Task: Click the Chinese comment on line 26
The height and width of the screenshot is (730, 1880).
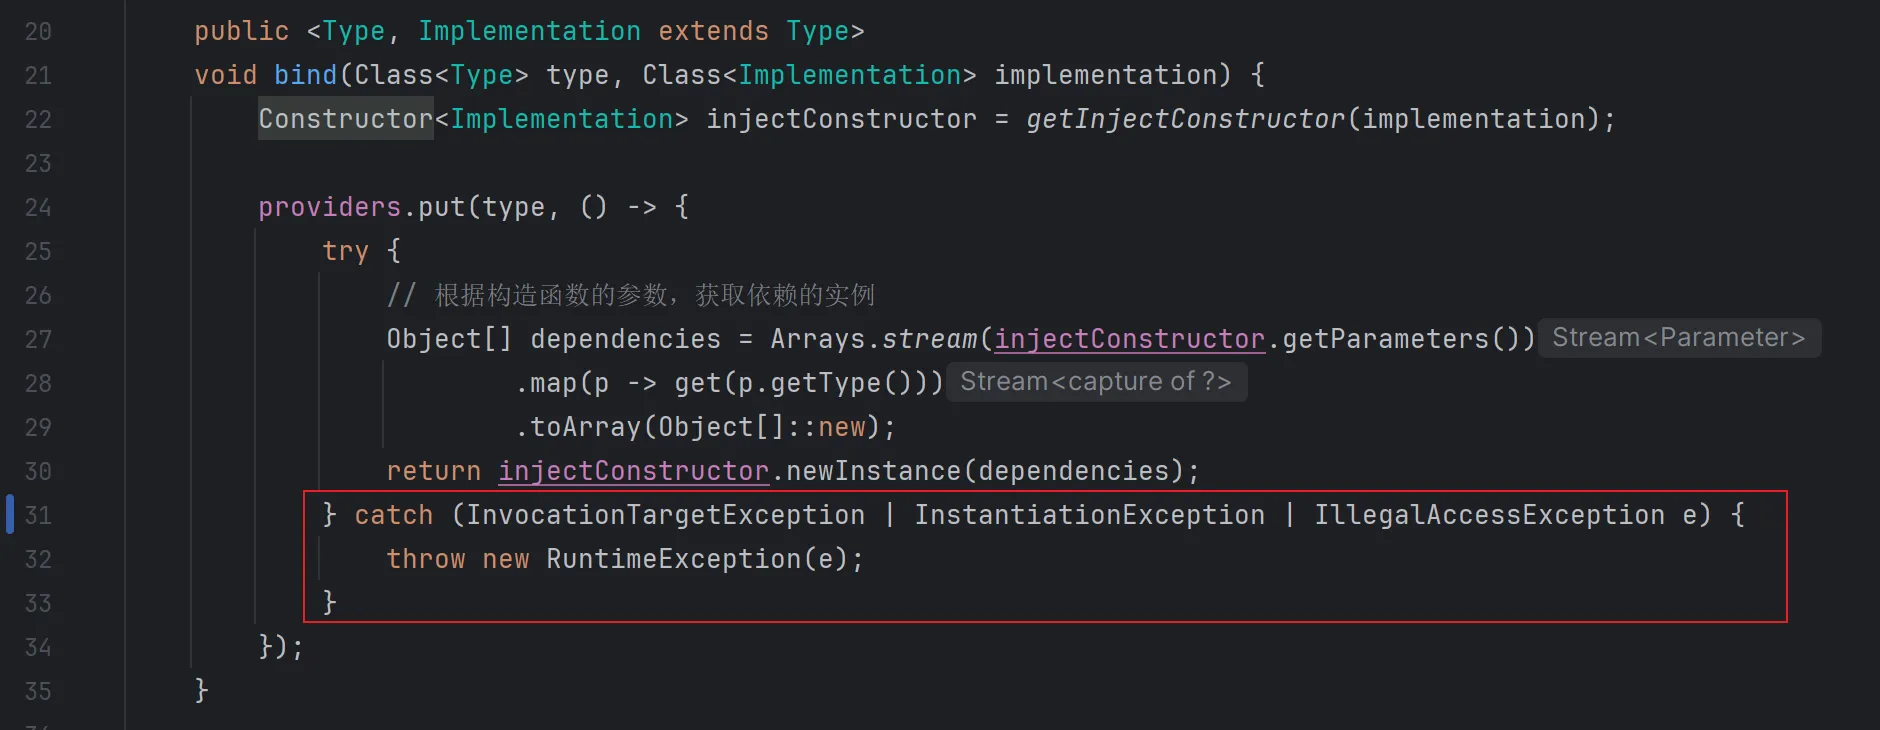Action: [x=654, y=295]
